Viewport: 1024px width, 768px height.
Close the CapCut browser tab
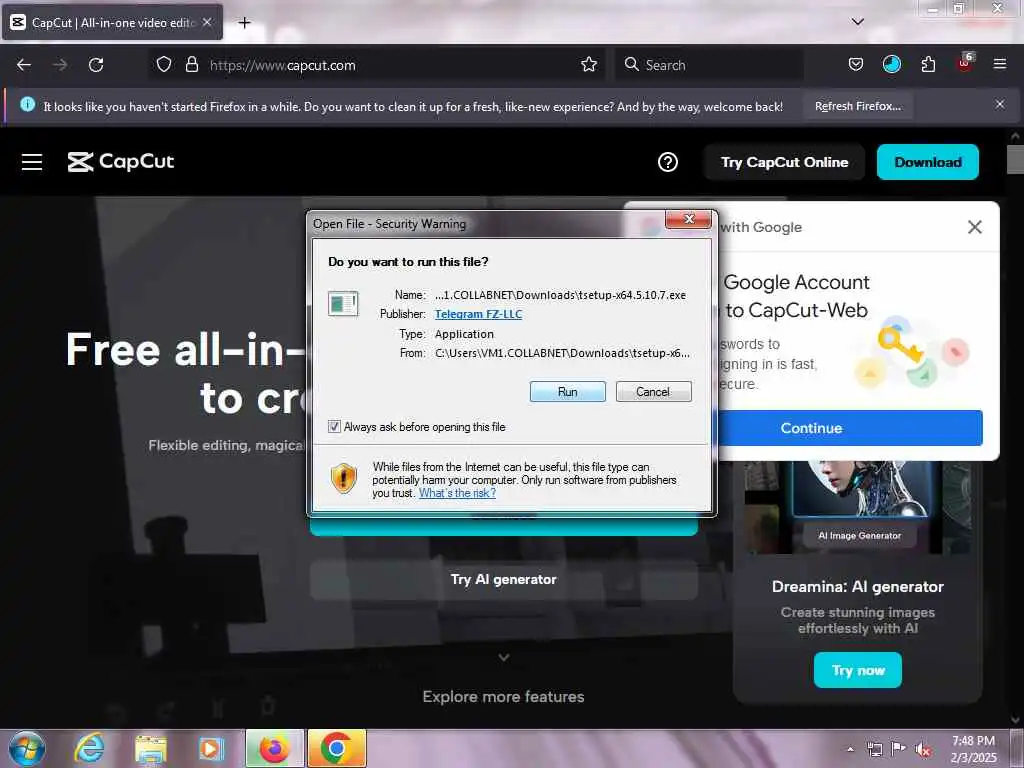(206, 23)
